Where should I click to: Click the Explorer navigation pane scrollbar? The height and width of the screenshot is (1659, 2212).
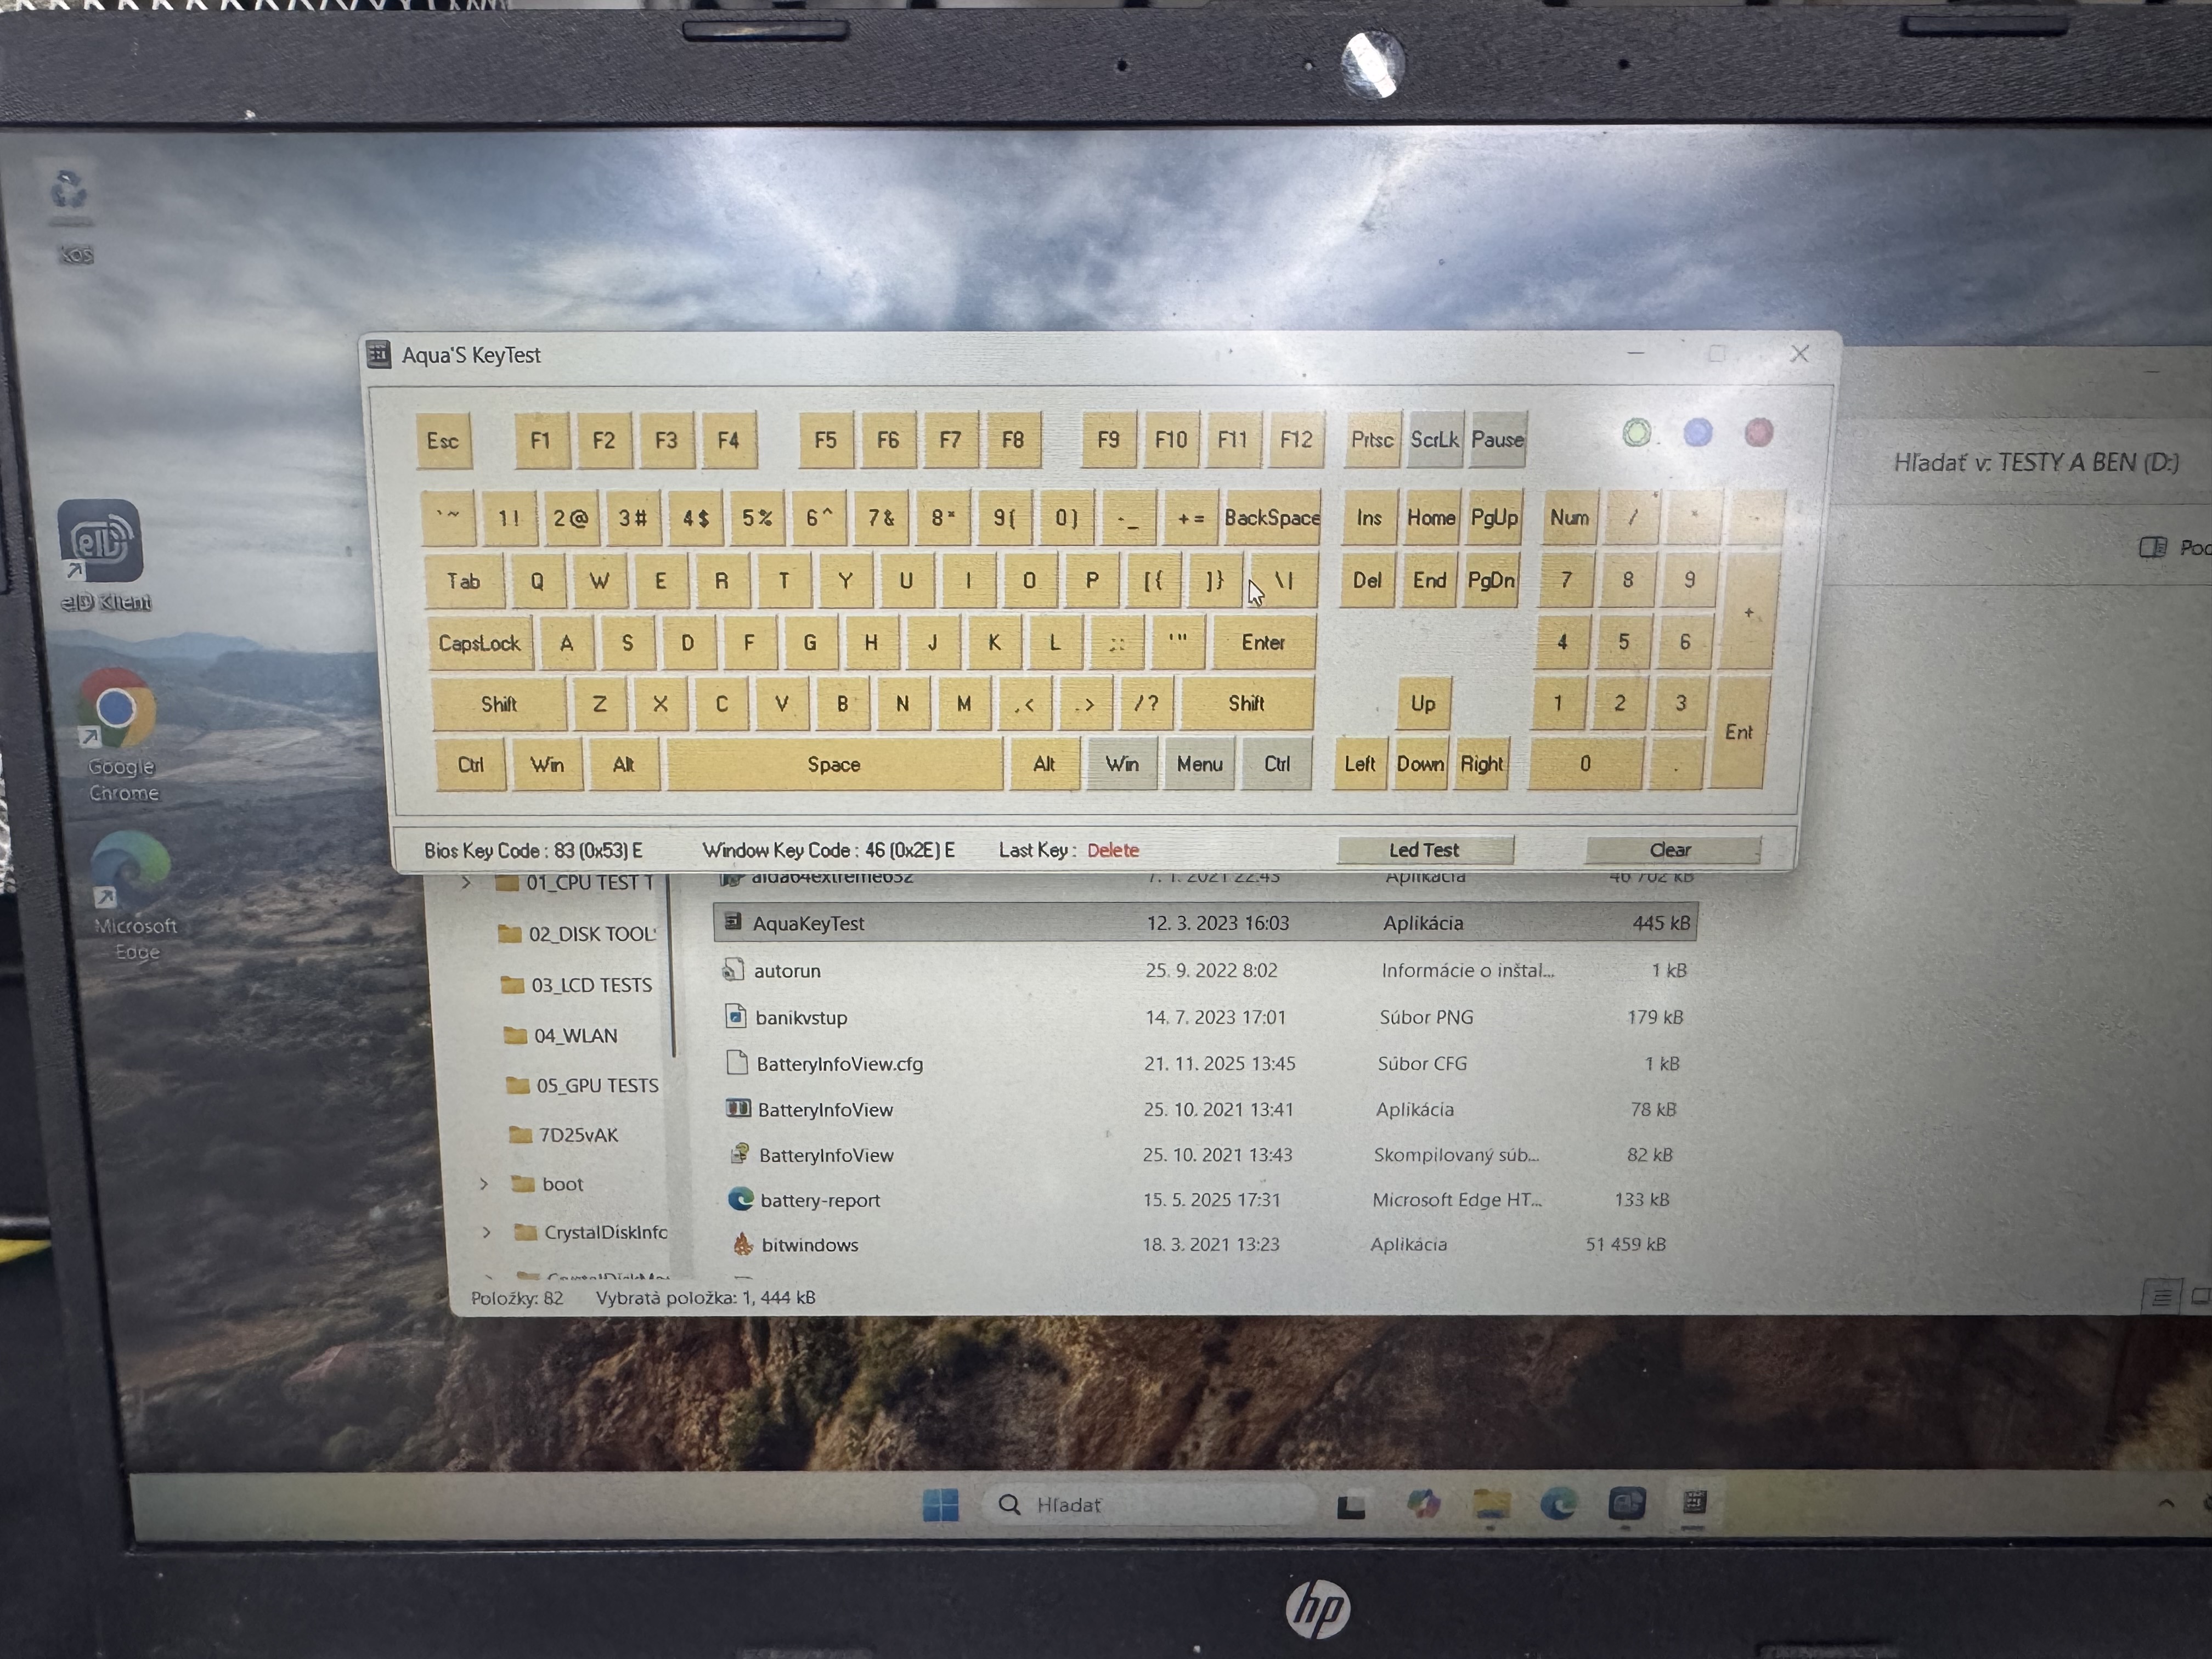[674, 965]
